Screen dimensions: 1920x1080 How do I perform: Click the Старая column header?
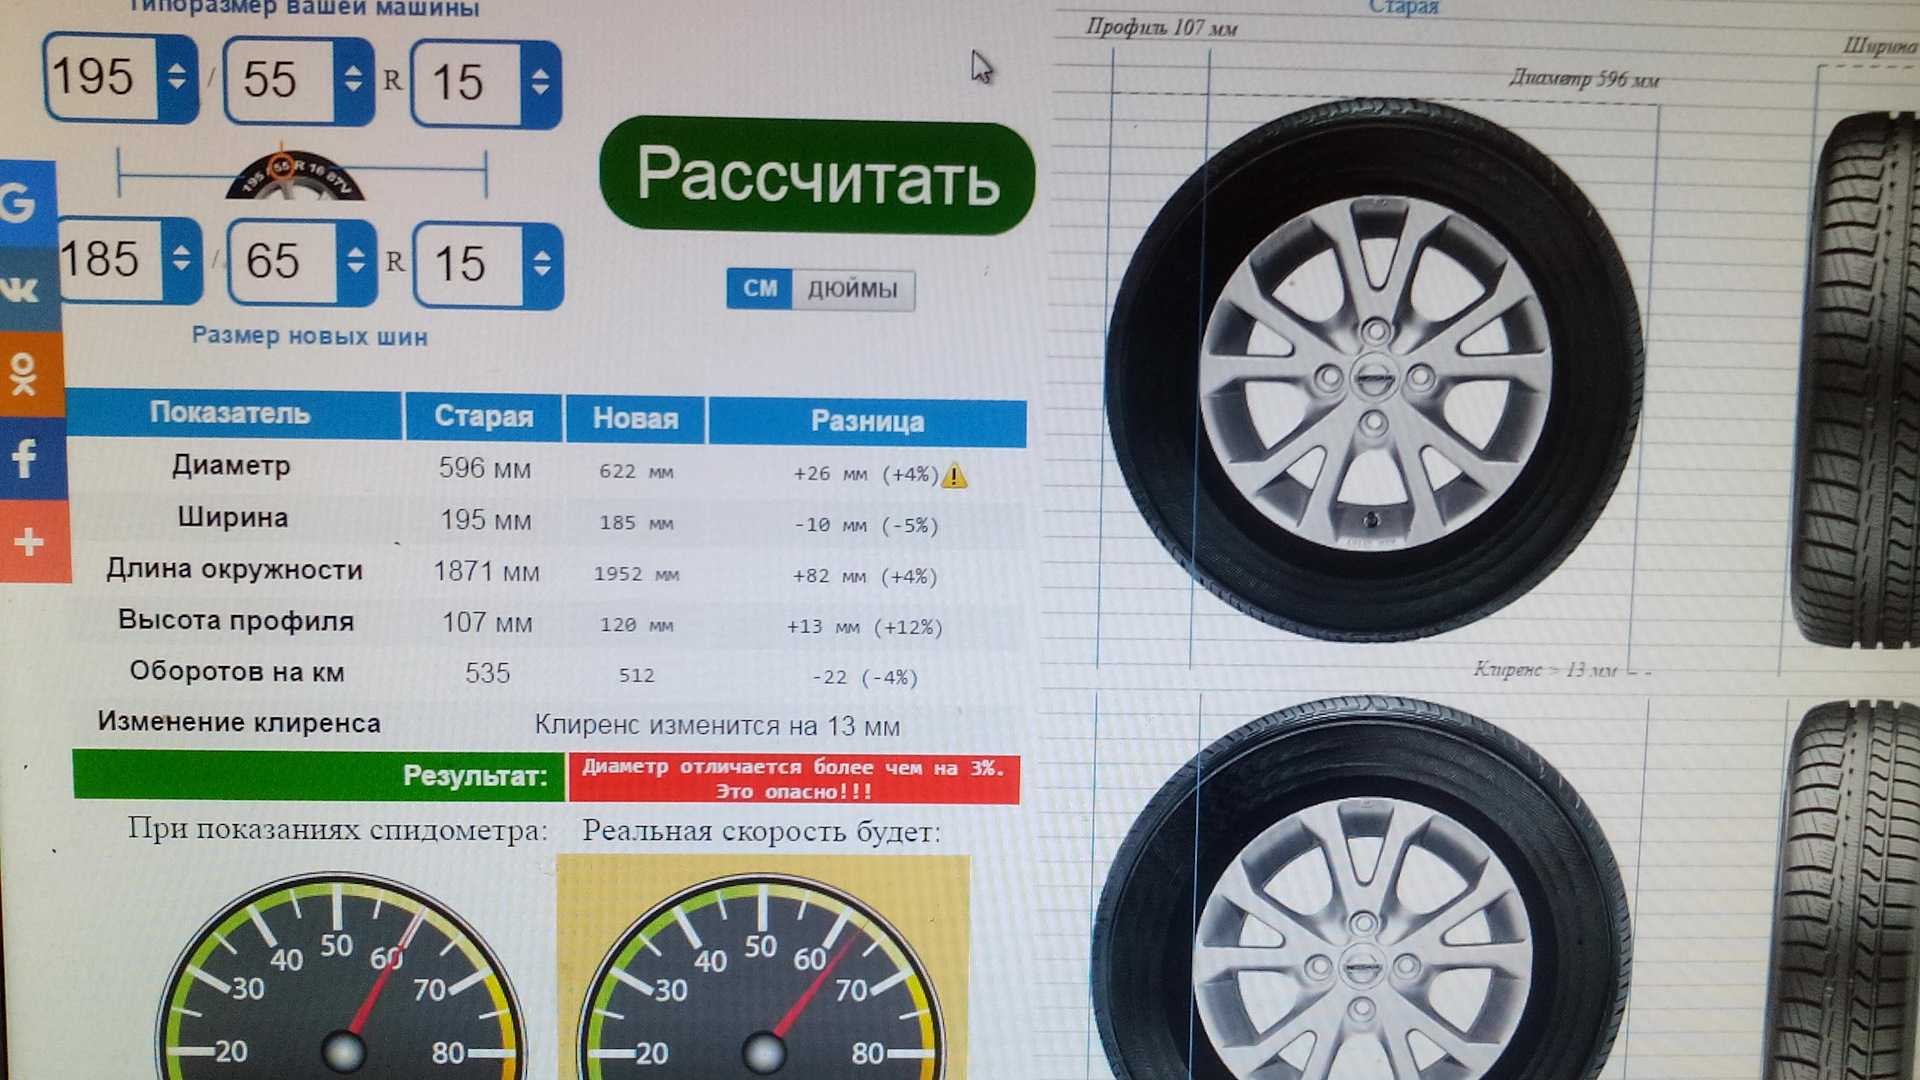[483, 417]
